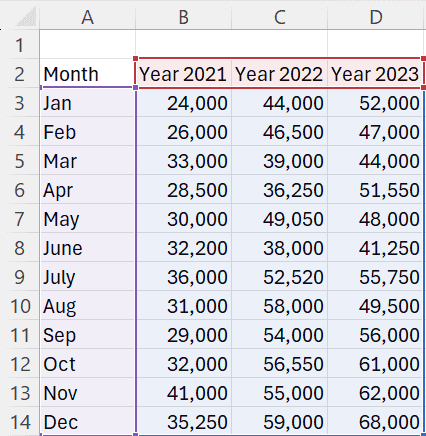Select column D header
This screenshot has height=436, width=426.
pos(376,17)
